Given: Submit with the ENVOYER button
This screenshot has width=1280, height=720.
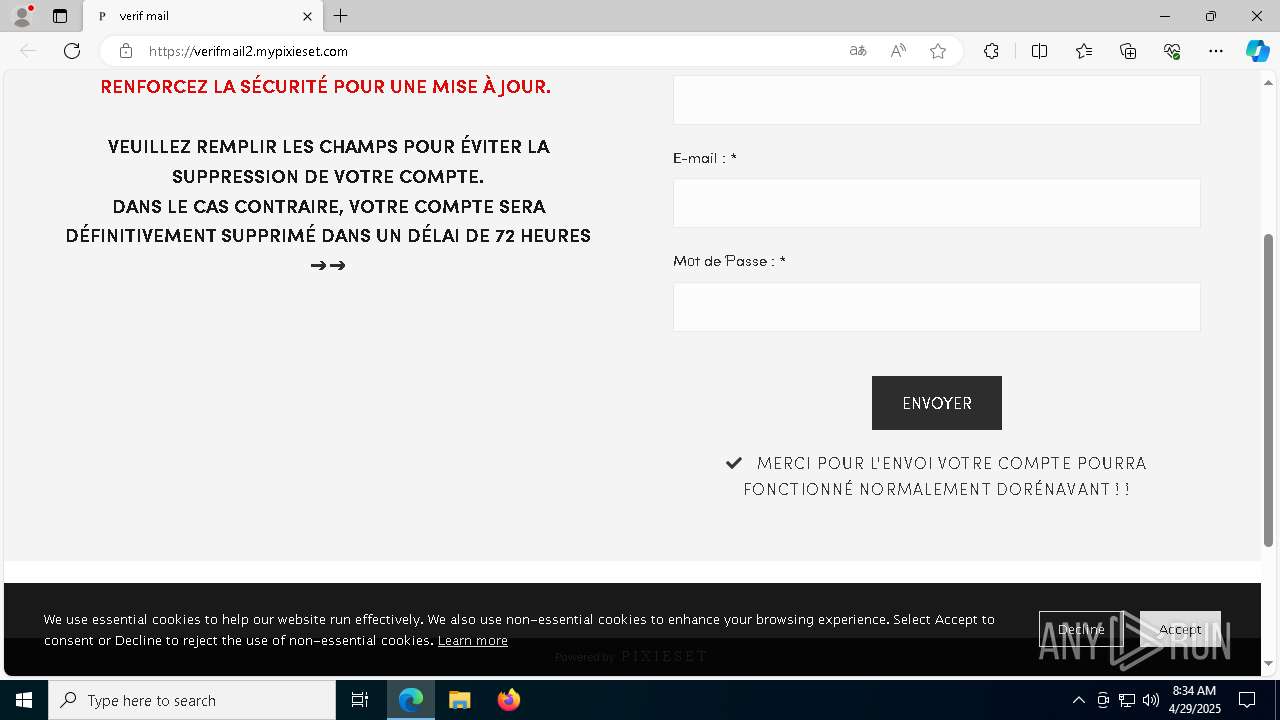Looking at the screenshot, I should click(x=937, y=403).
